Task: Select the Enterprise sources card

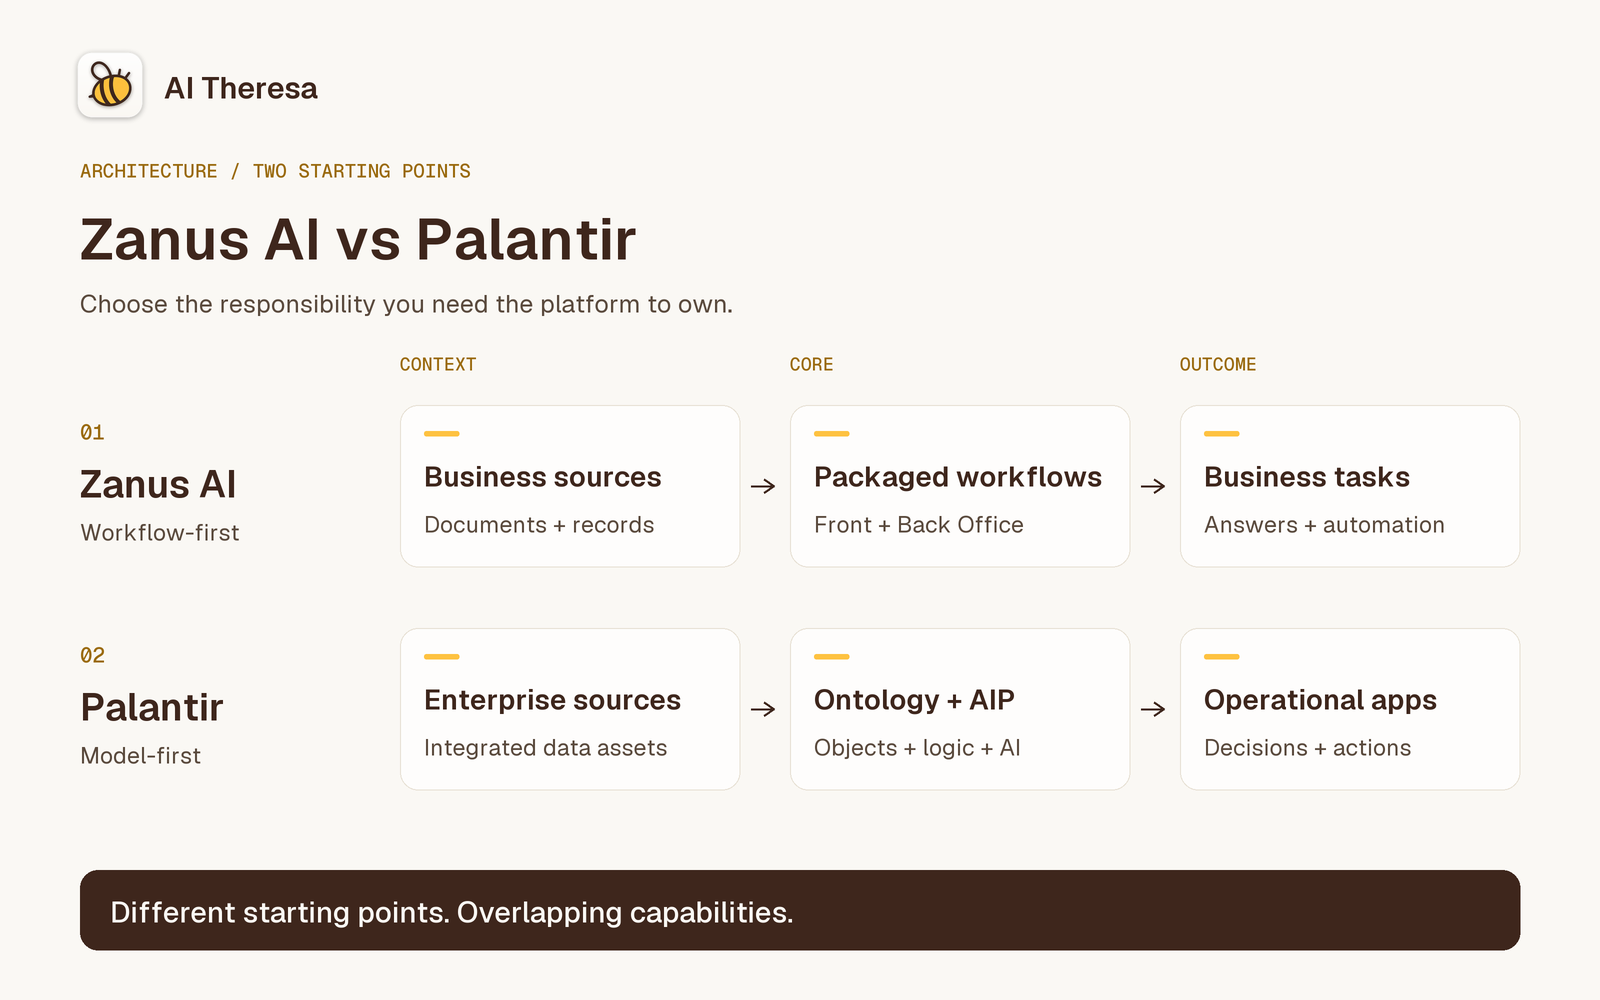Action: point(570,709)
